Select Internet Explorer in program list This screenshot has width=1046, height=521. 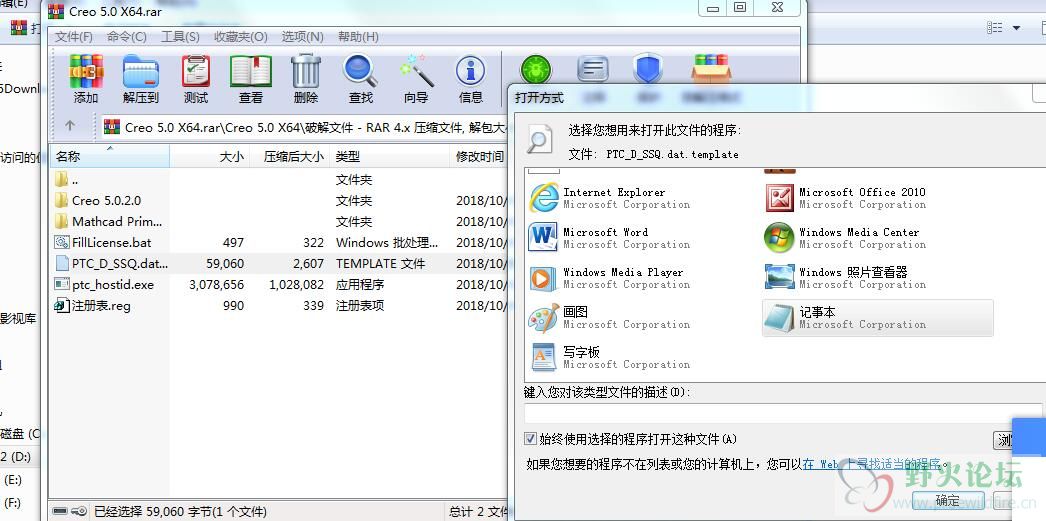click(x=610, y=198)
